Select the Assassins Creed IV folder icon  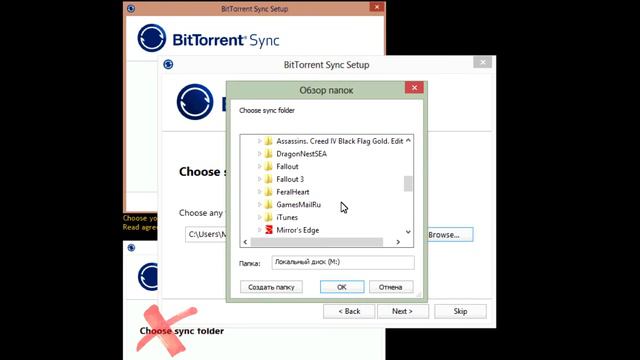point(269,141)
